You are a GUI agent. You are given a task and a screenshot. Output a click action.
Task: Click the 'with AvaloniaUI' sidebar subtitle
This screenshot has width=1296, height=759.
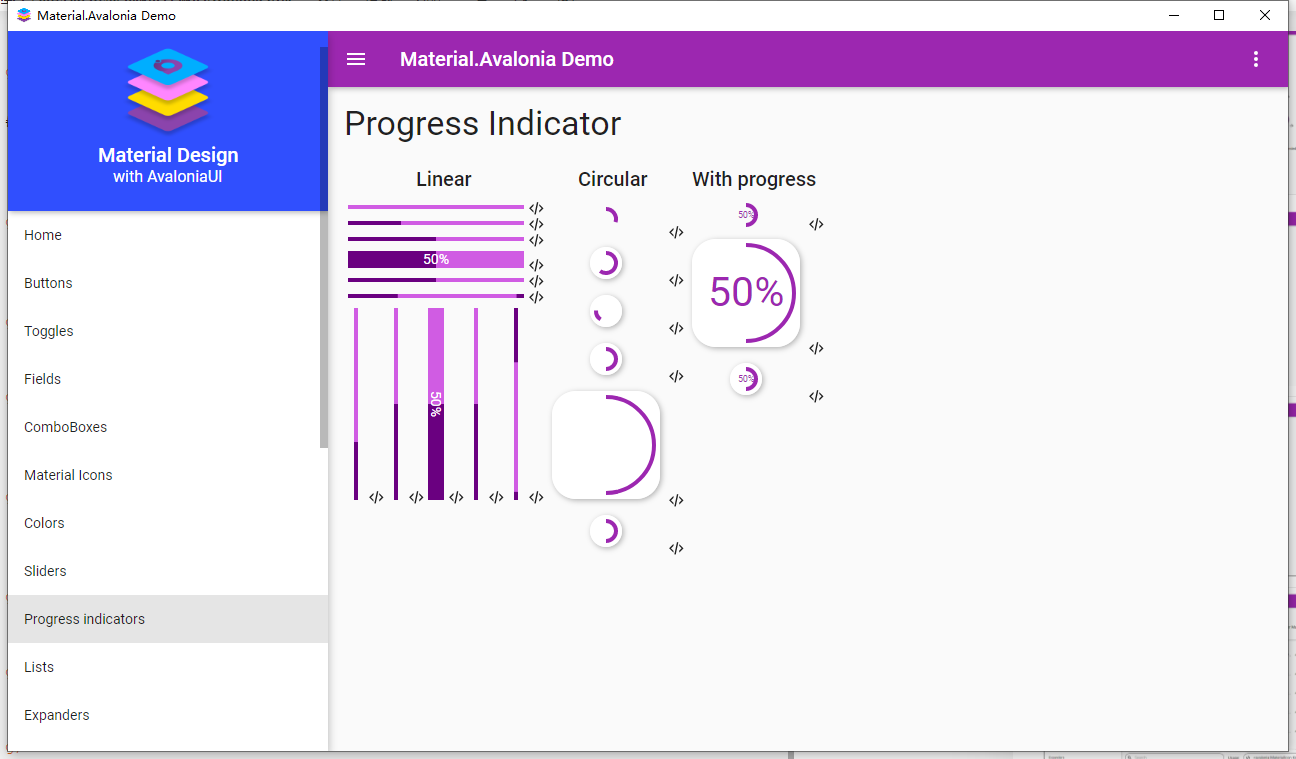[168, 177]
